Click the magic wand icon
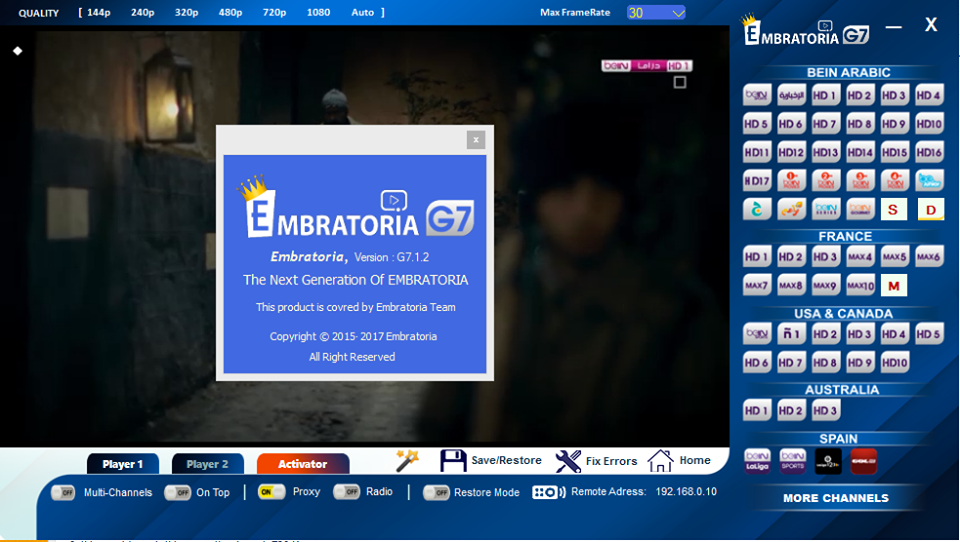The width and height of the screenshot is (960, 542). tap(407, 461)
